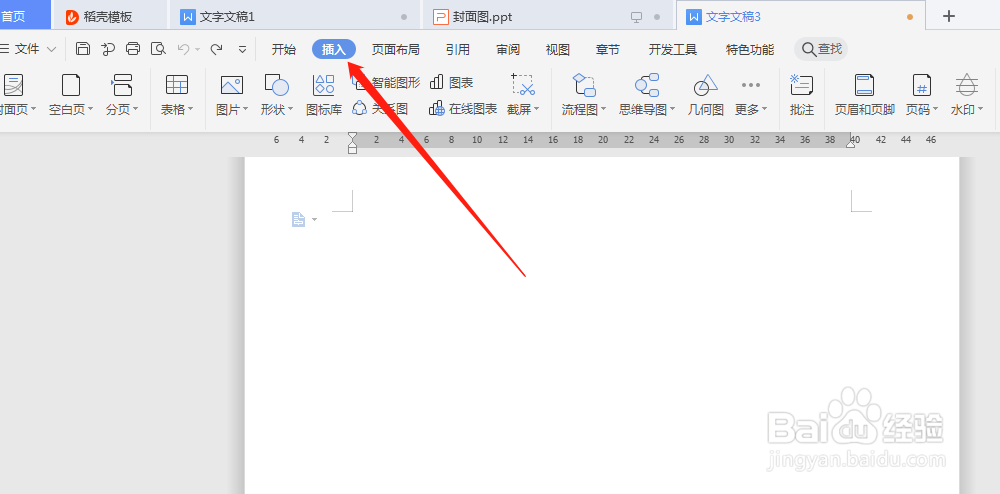The image size is (1000, 494).
Task: Click the plus new tab button
Action: [x=949, y=16]
